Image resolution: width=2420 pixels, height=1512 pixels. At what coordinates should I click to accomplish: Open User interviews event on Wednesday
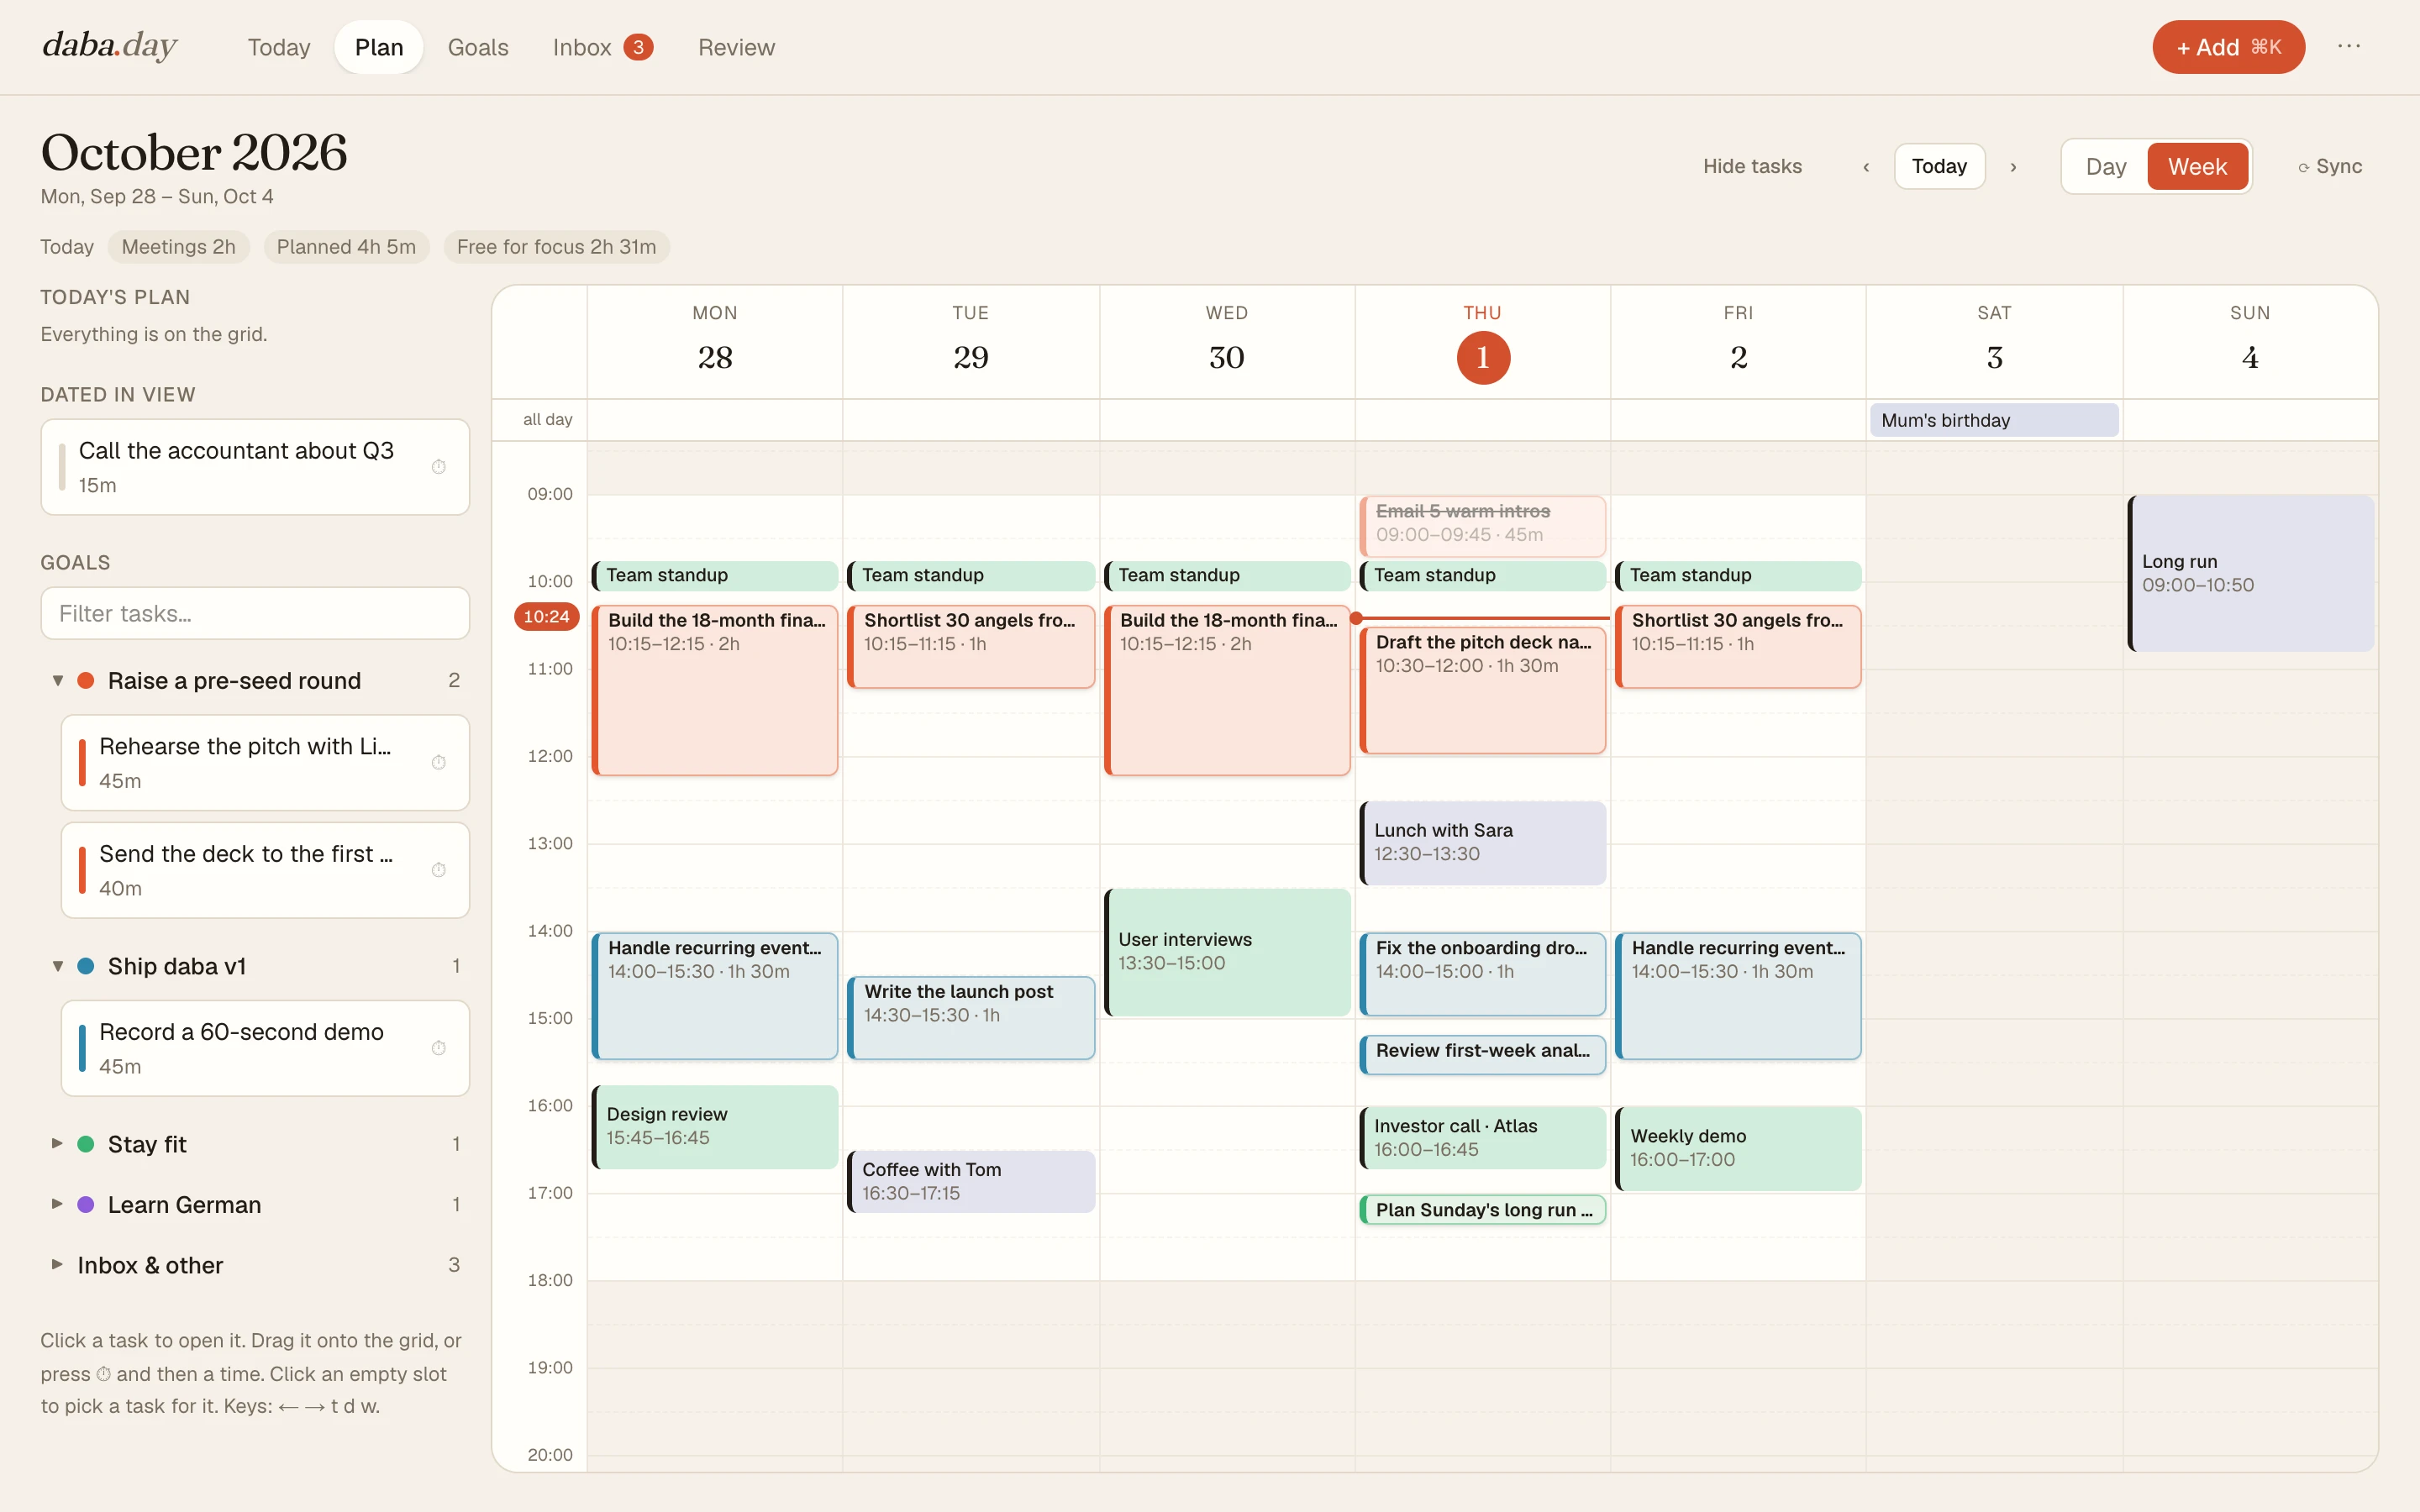pyautogui.click(x=1227, y=952)
